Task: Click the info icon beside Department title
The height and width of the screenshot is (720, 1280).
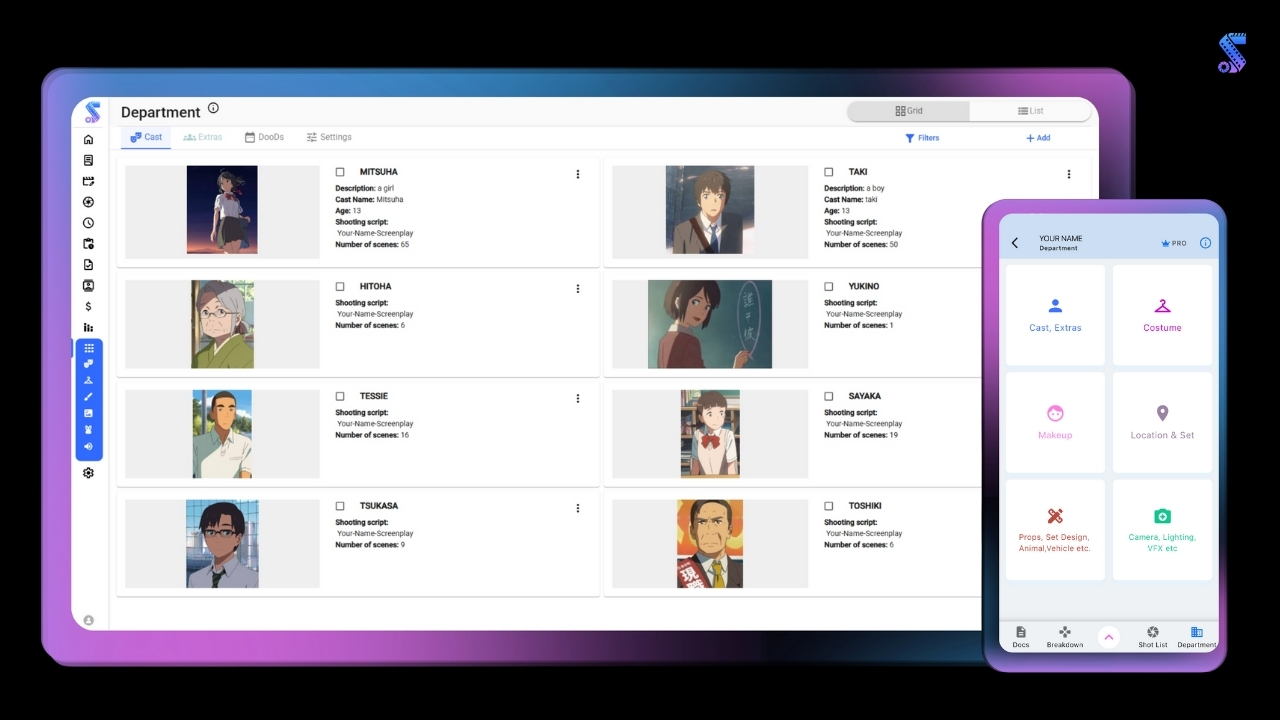Action: pos(213,108)
